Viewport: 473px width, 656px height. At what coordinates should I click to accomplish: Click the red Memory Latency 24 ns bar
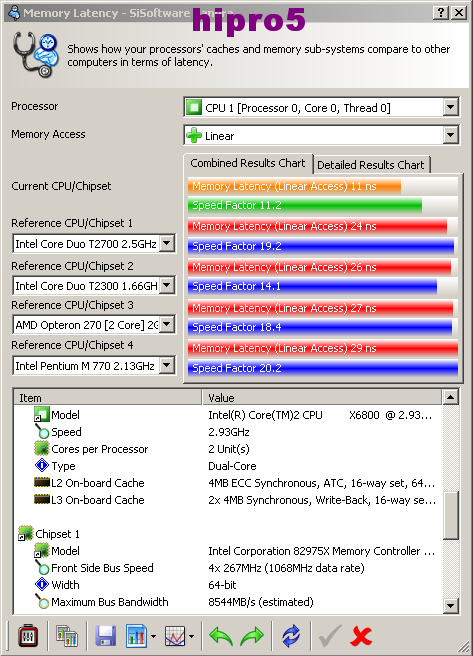pos(317,226)
